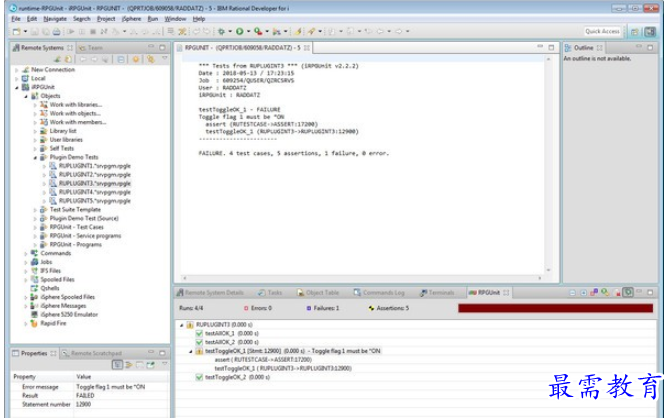This screenshot has height=418, width=670.
Task: Click the Back arrow in Remote Systems toolbar
Action: pos(83,59)
